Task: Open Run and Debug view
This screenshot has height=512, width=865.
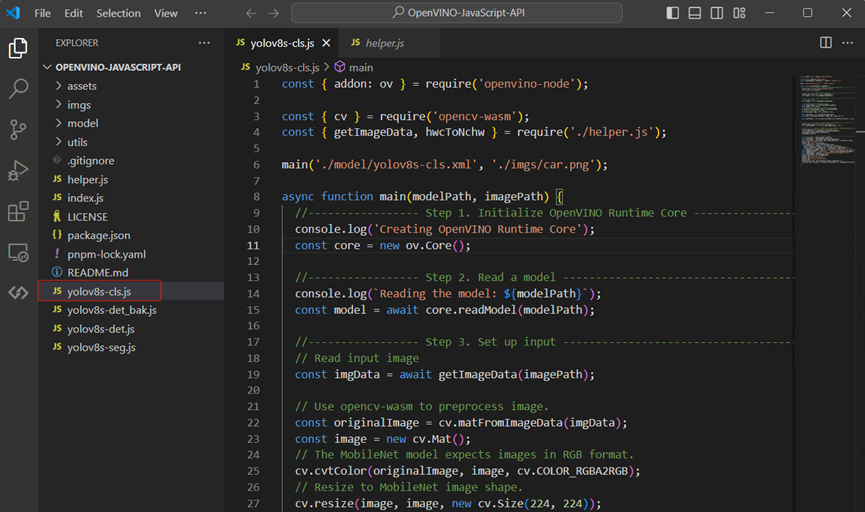Action: [x=18, y=171]
